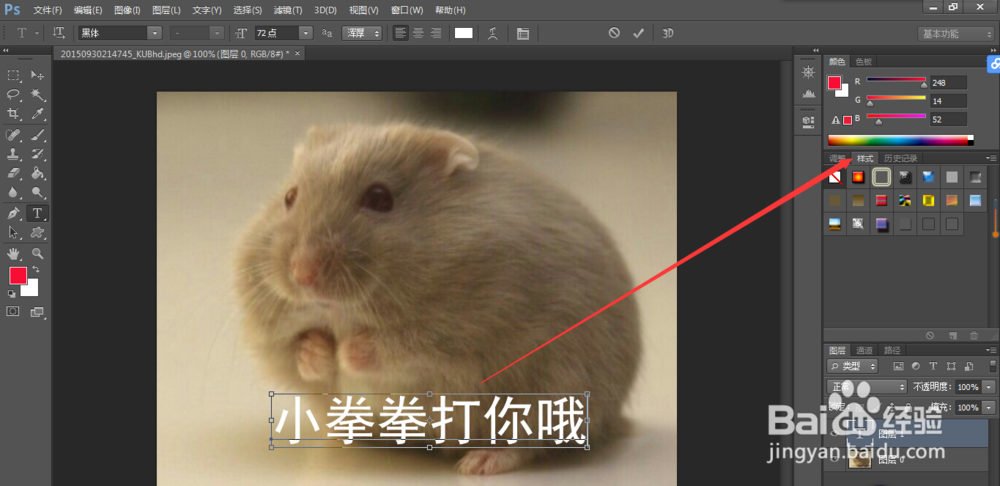Click the 3D button in options bar

point(668,33)
